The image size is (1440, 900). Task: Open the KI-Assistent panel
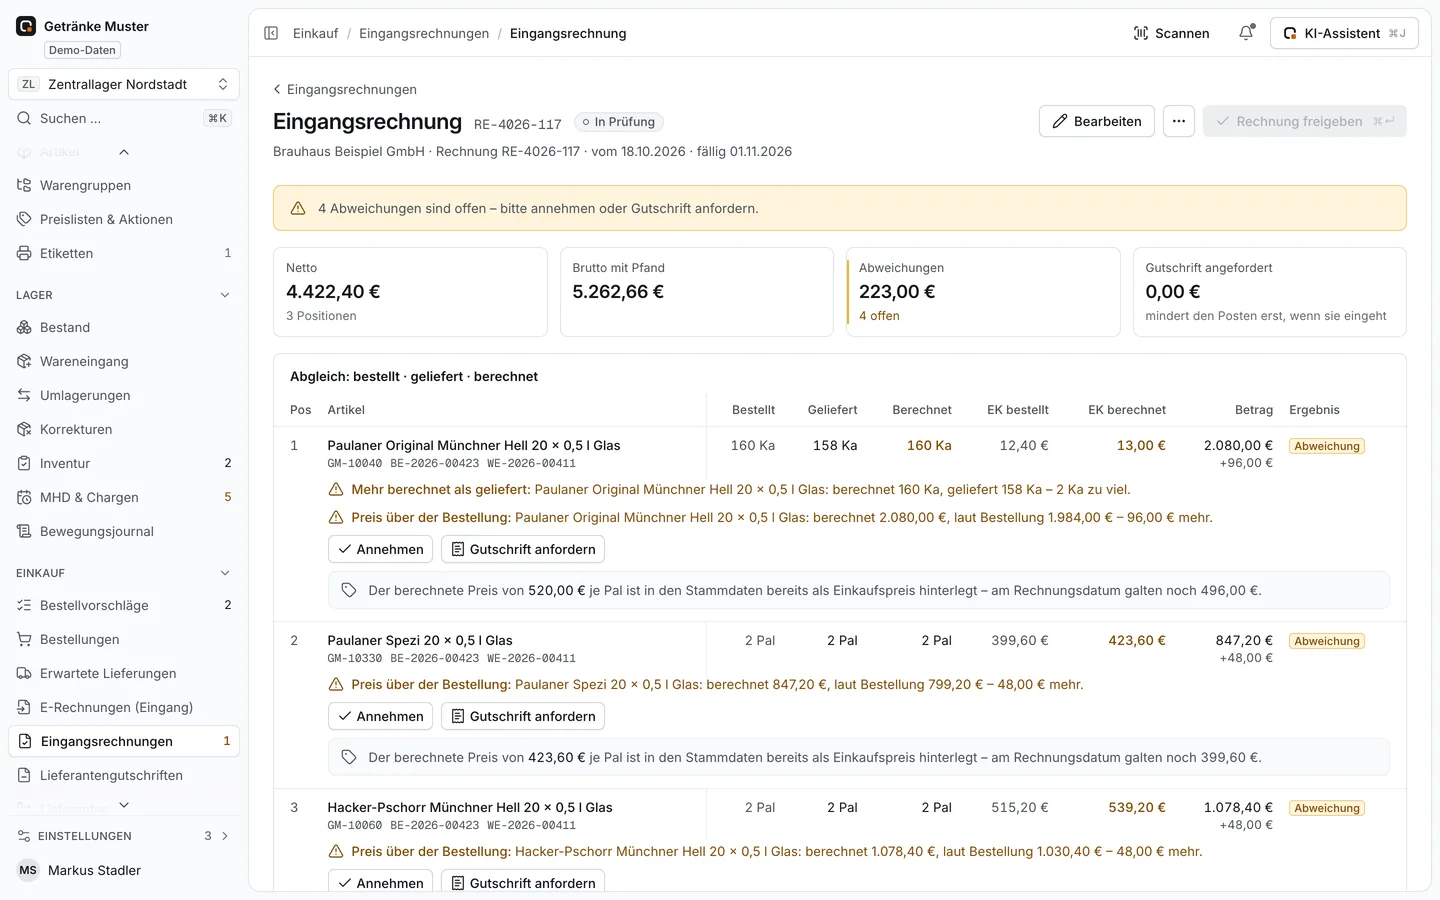[x=1344, y=33]
